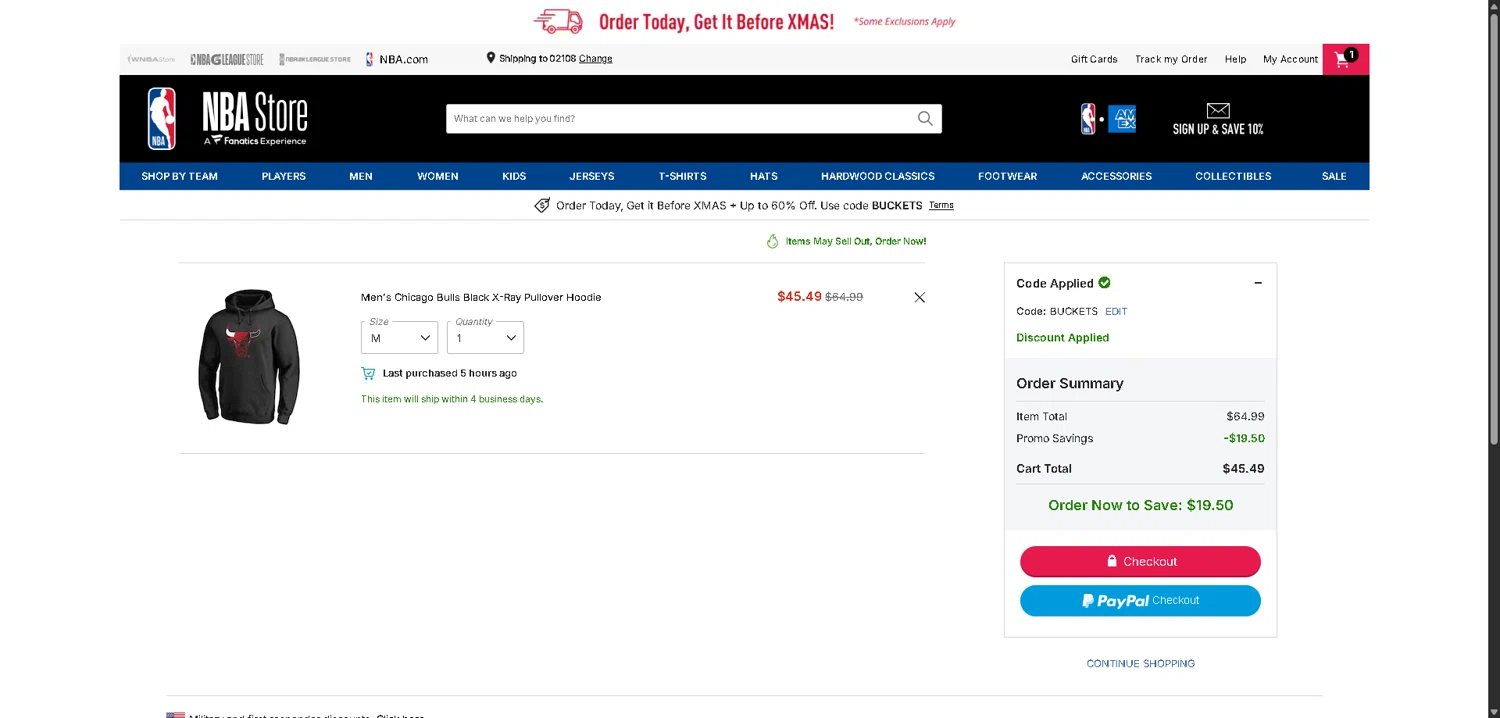Open My Account link
The height and width of the screenshot is (718, 1500).
[x=1291, y=59]
